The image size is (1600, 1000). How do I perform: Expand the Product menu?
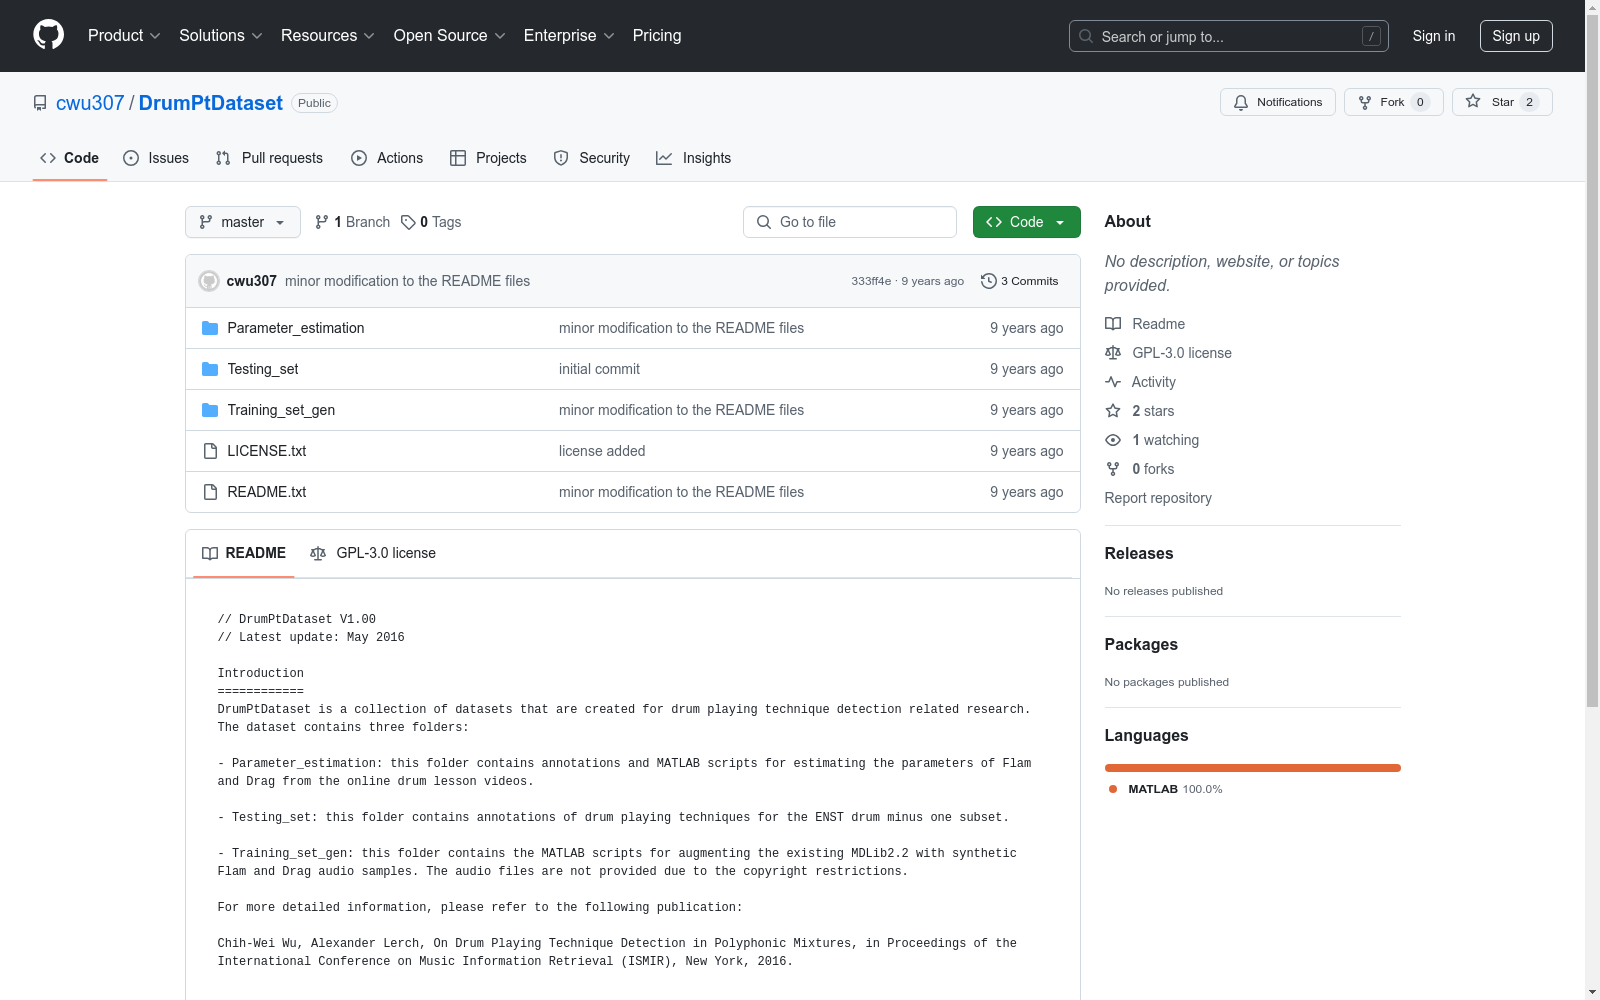(124, 36)
